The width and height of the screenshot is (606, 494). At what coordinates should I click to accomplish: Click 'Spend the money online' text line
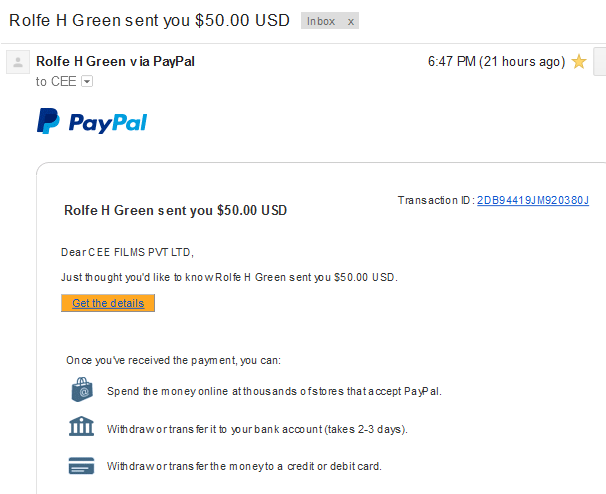click(x=274, y=391)
